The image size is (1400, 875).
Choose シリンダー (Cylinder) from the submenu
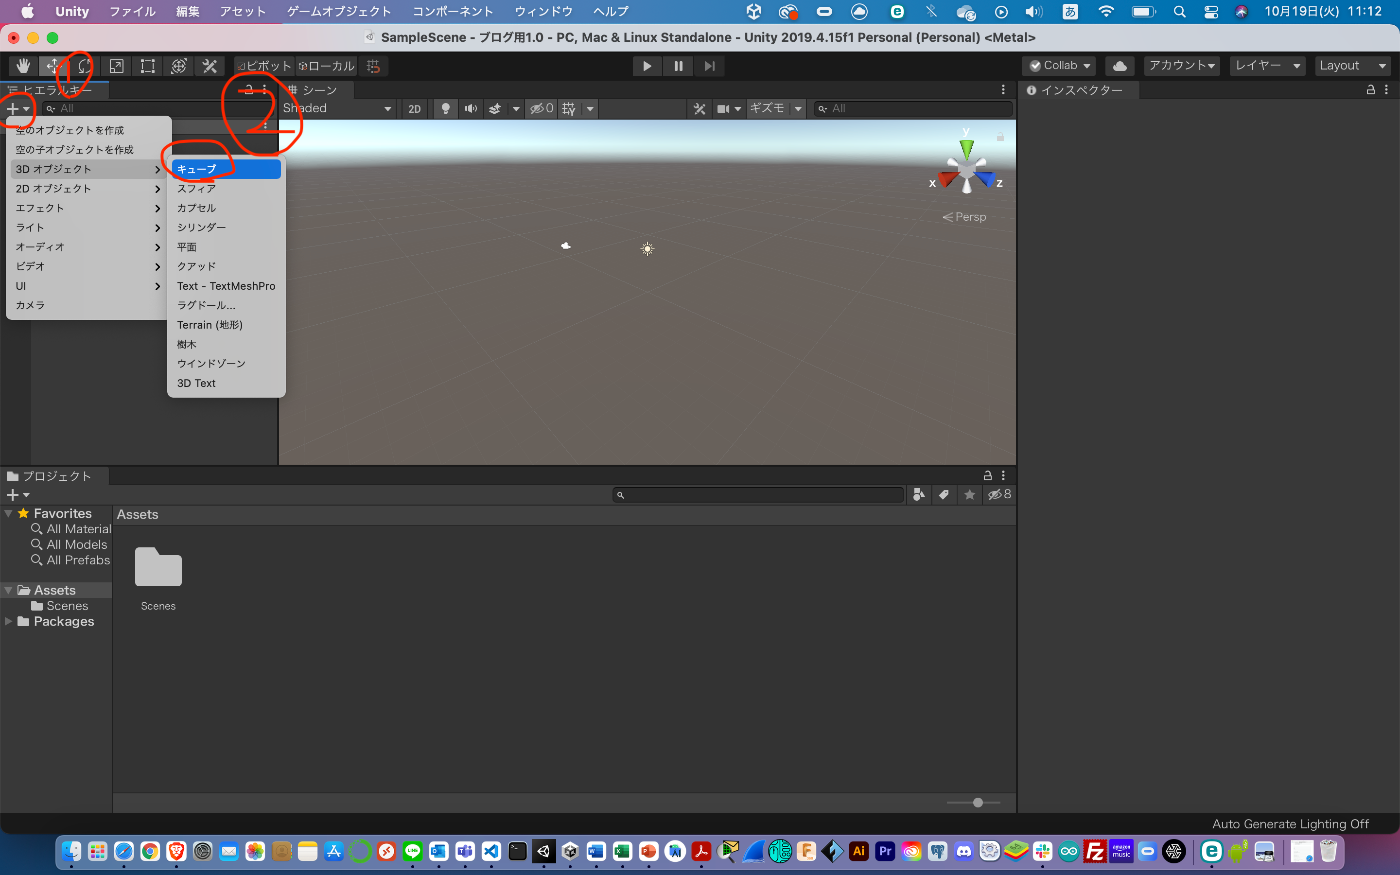226,227
